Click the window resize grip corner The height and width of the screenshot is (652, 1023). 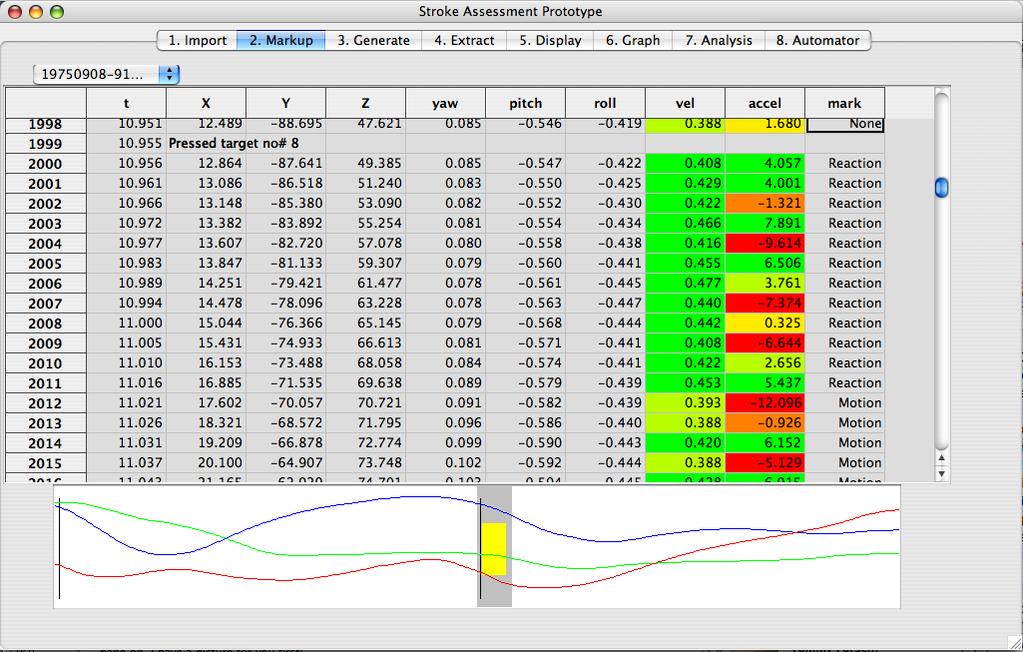[x=1013, y=643]
